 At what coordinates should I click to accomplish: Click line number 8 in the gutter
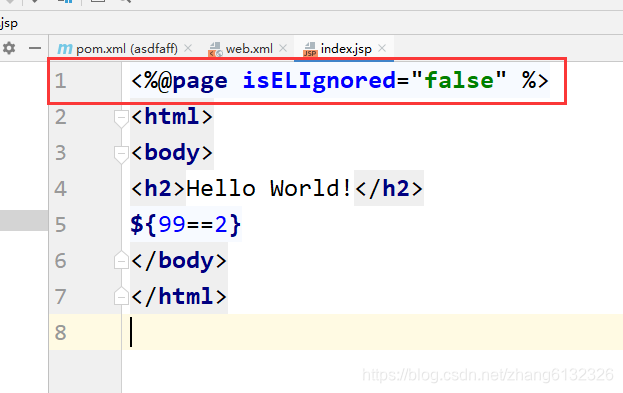[x=60, y=332]
